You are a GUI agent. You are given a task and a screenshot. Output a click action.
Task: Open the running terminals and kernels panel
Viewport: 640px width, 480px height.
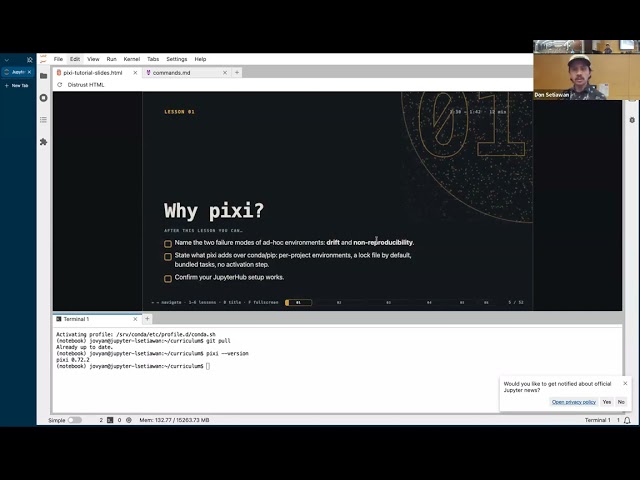[x=44, y=98]
